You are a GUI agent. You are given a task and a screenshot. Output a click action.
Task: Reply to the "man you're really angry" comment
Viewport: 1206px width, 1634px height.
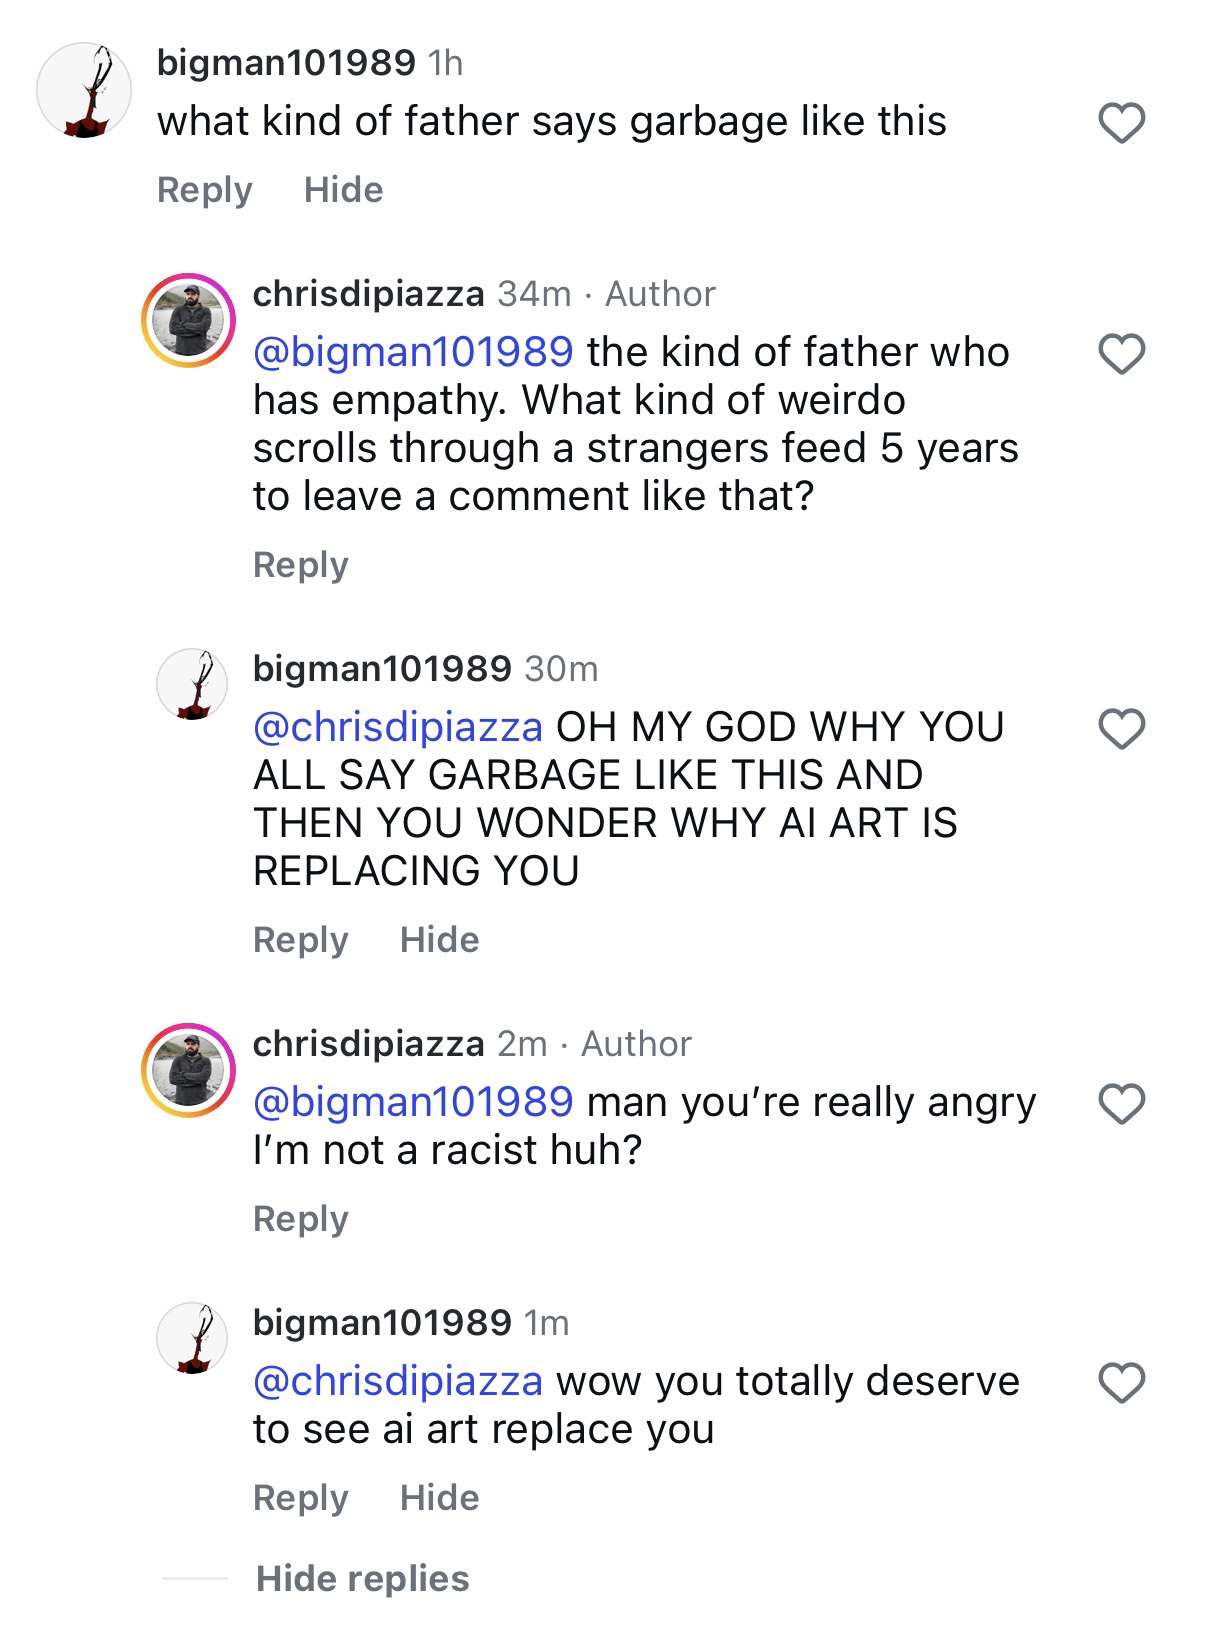(300, 1219)
